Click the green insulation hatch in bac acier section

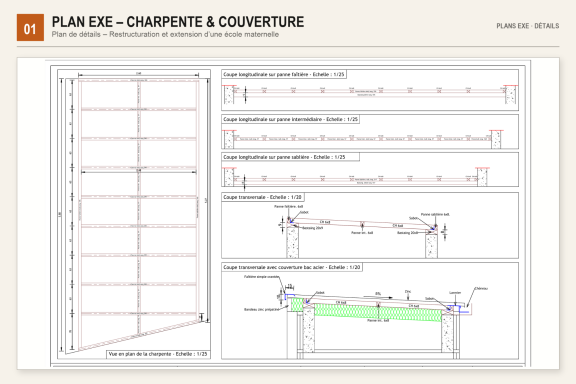(378, 312)
